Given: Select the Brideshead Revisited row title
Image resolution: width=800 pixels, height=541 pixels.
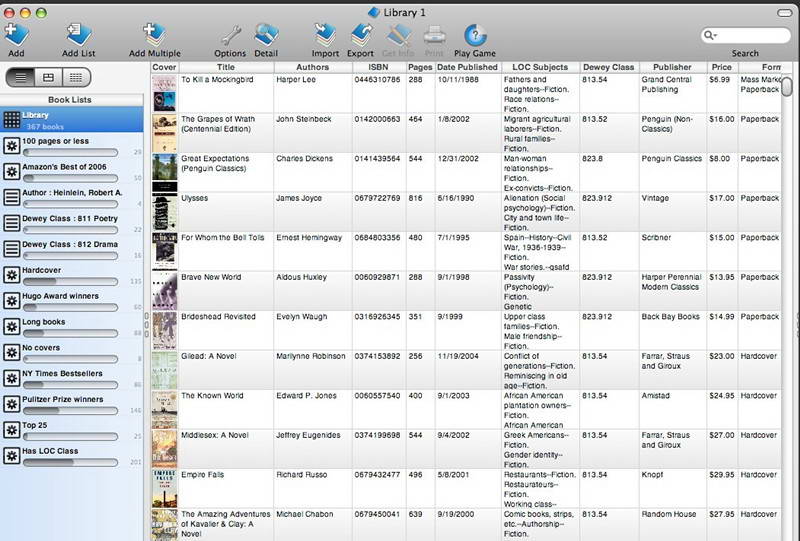Looking at the screenshot, I should (x=218, y=316).
